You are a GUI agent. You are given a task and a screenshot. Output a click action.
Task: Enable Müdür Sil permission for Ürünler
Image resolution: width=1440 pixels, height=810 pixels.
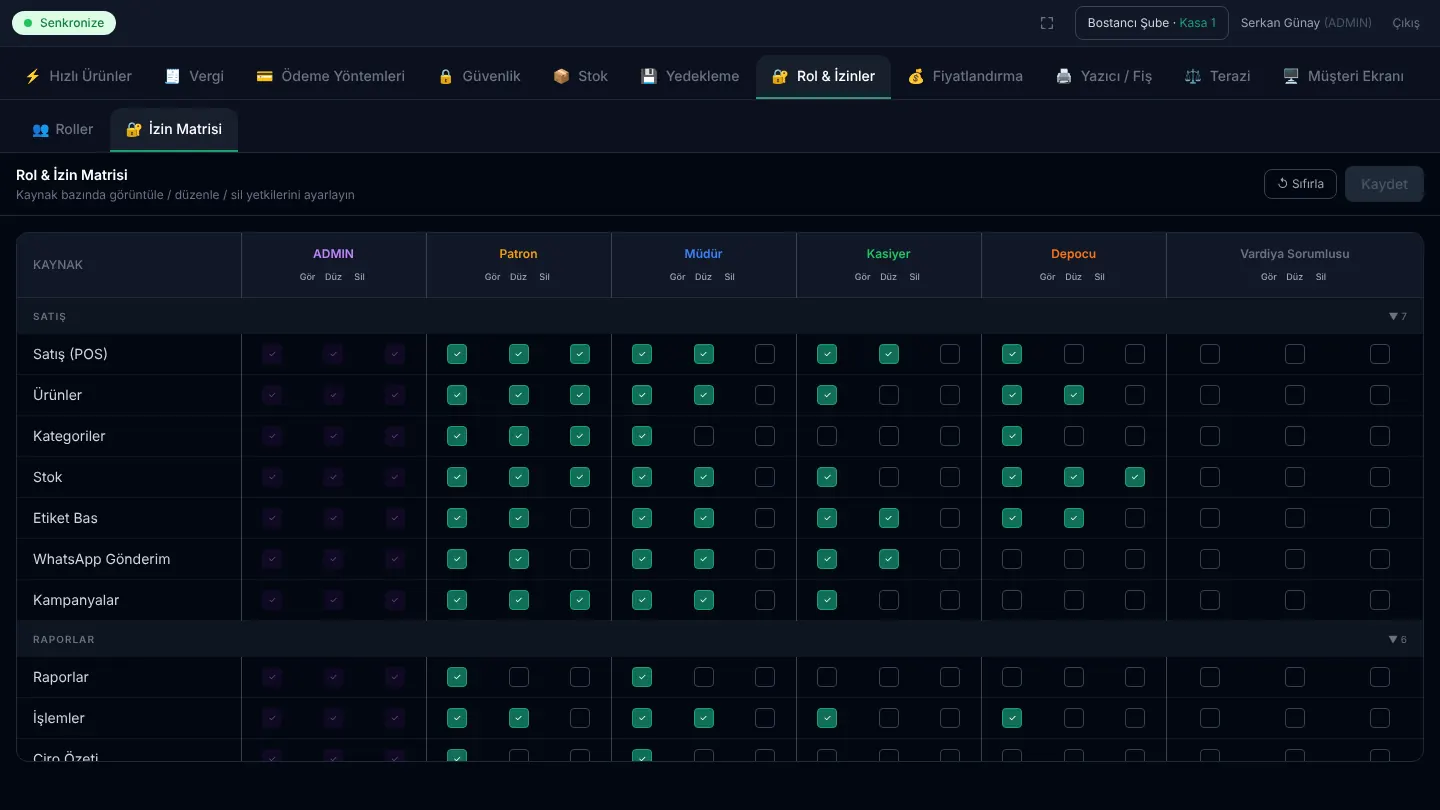(765, 395)
